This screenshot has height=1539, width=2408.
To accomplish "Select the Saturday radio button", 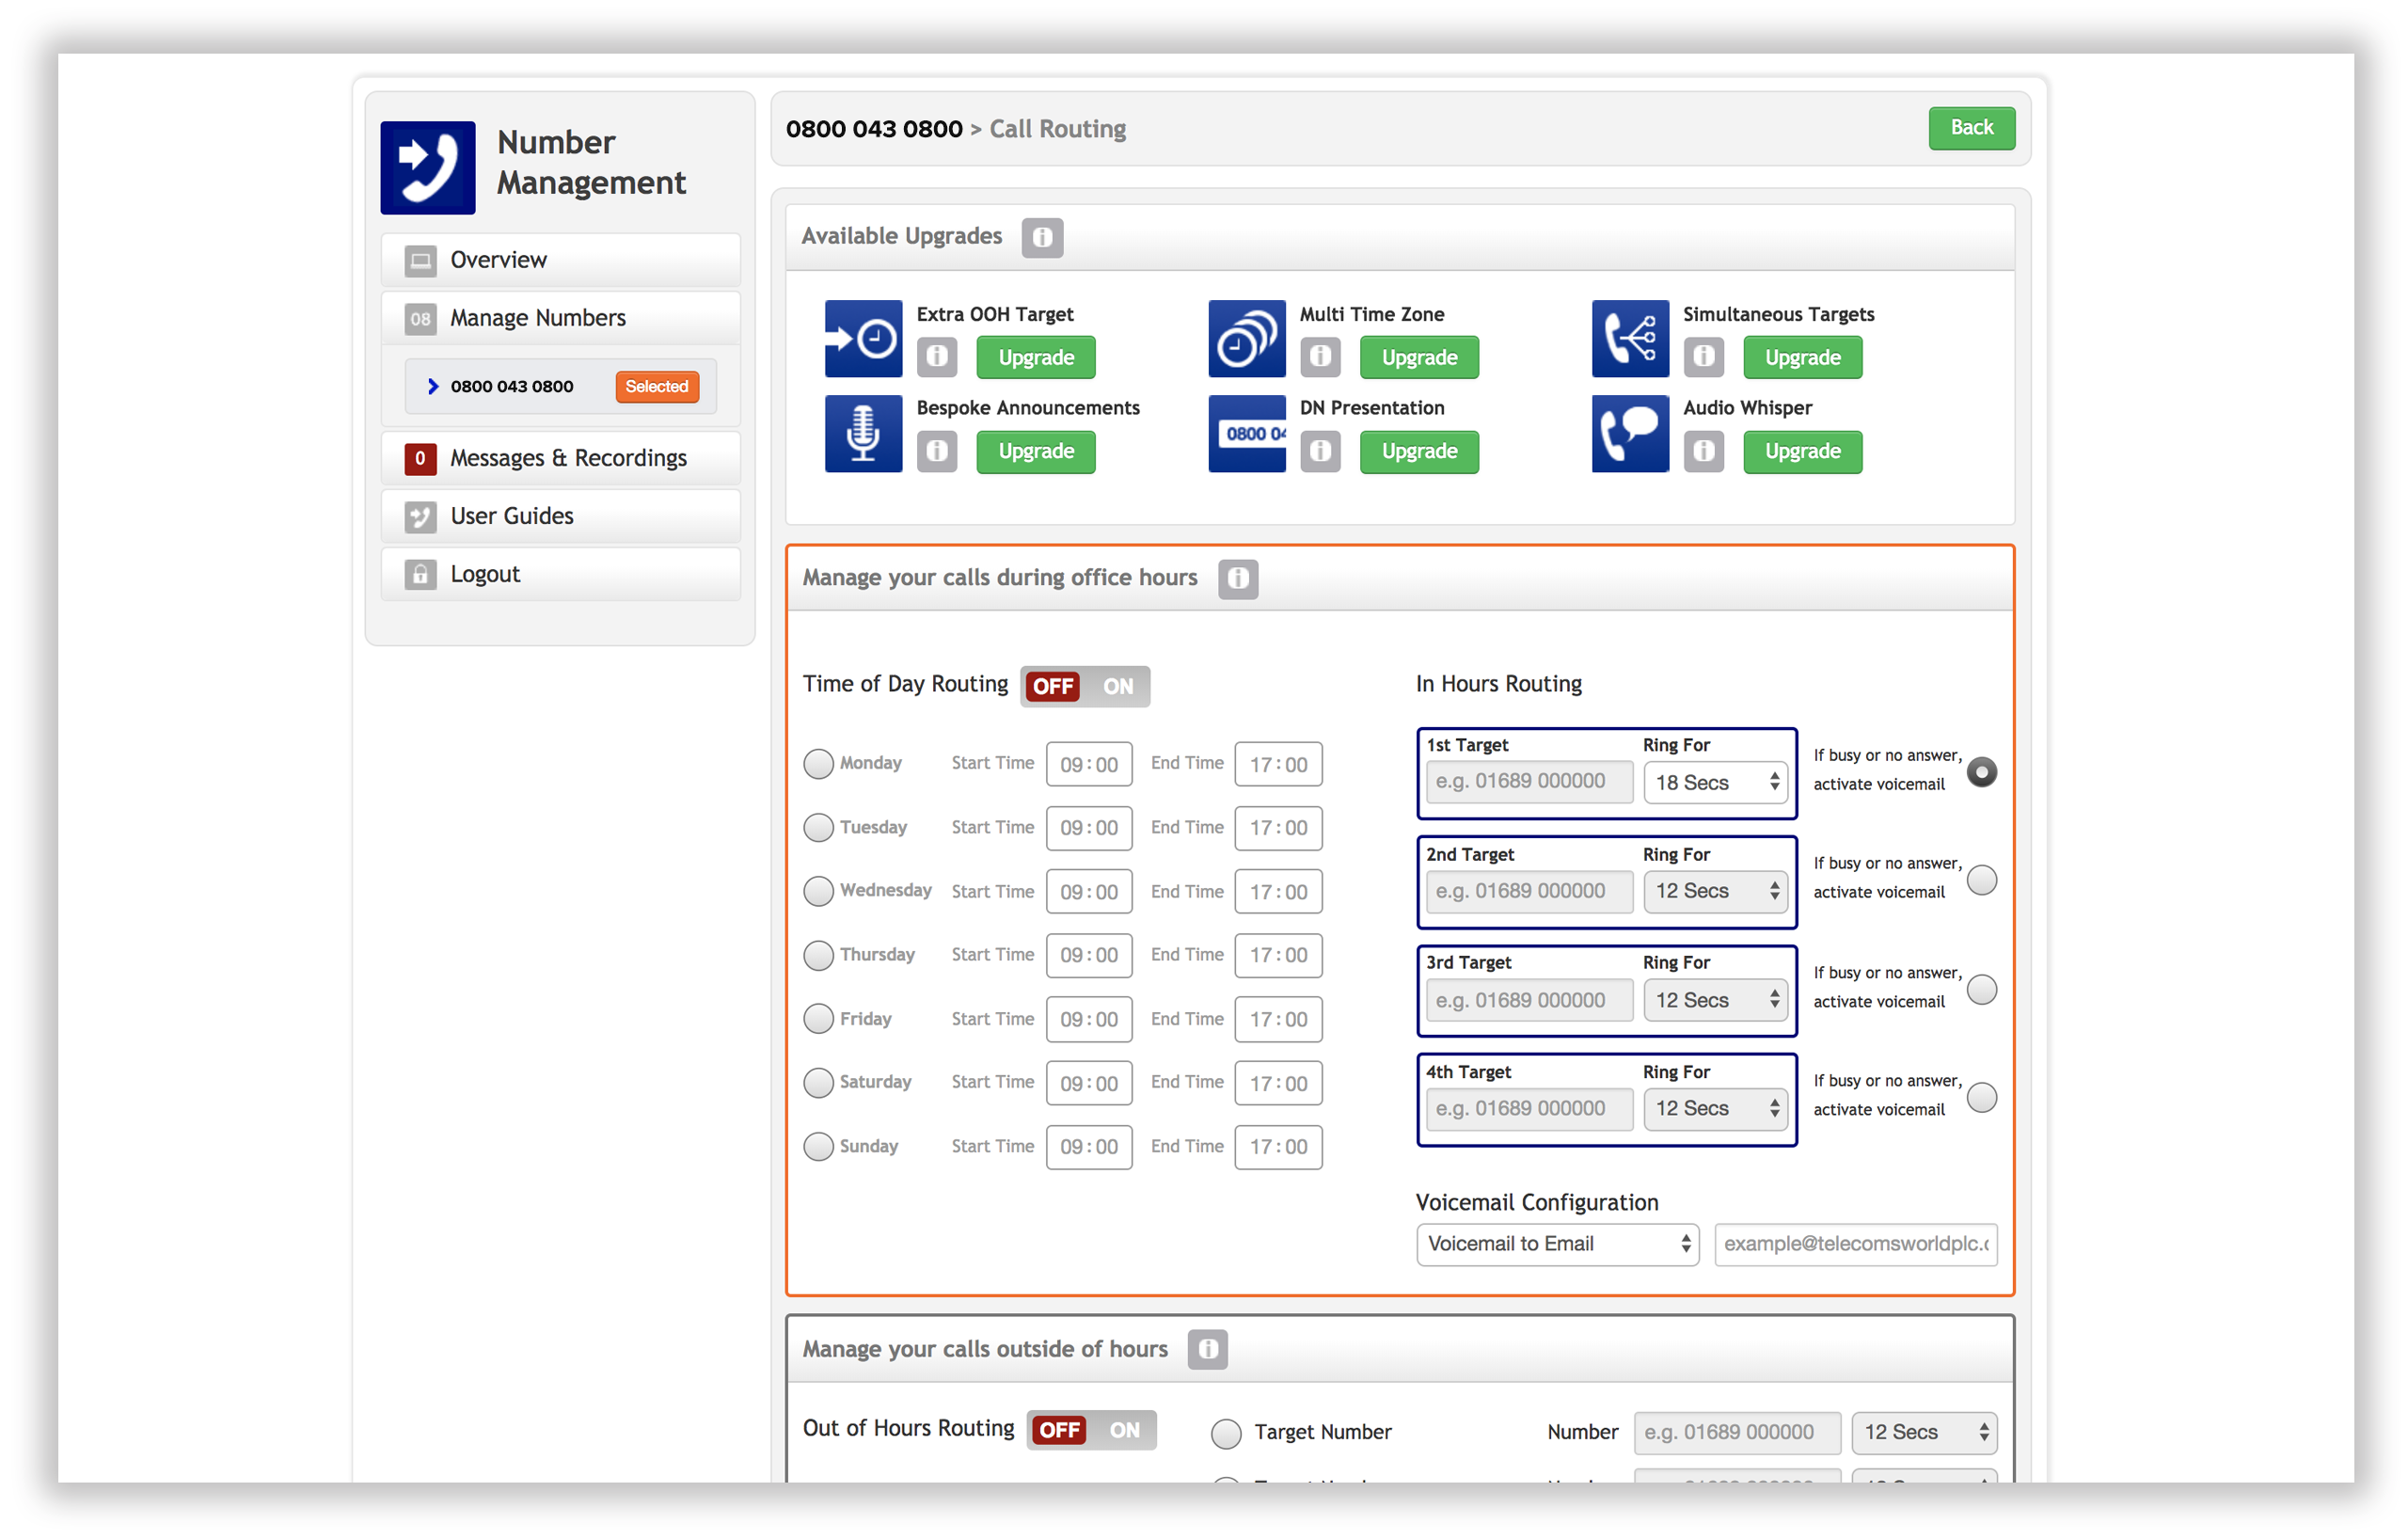I will tap(818, 1083).
